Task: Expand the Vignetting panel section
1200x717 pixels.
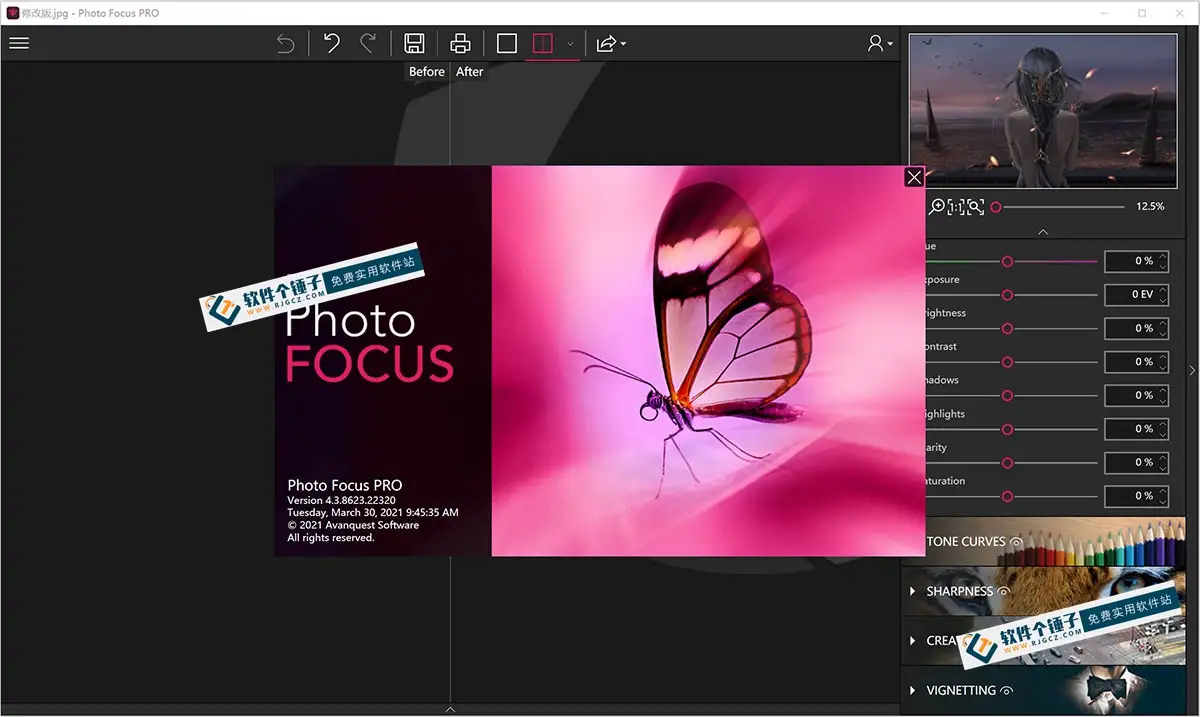Action: (x=913, y=690)
